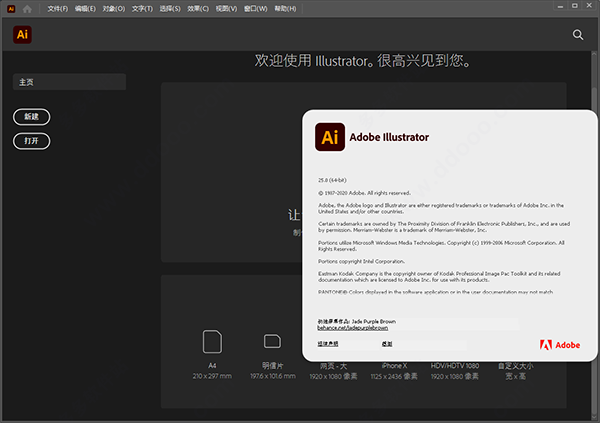600x423 pixels.
Task: Choose the iPhone X 1125 x 2436 preset
Action: tap(394, 371)
